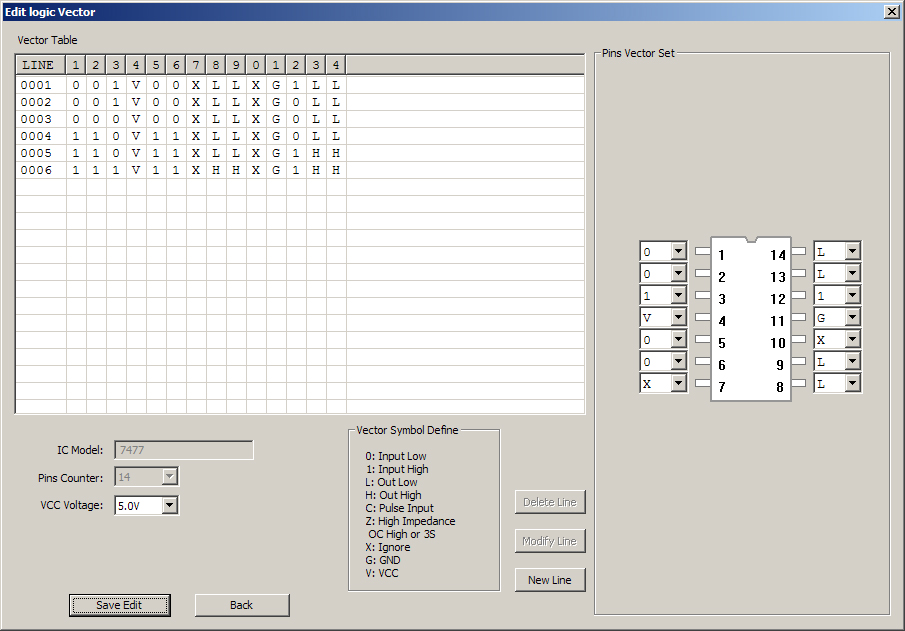Open the VCC Voltage dropdown
The height and width of the screenshot is (631, 905).
169,506
